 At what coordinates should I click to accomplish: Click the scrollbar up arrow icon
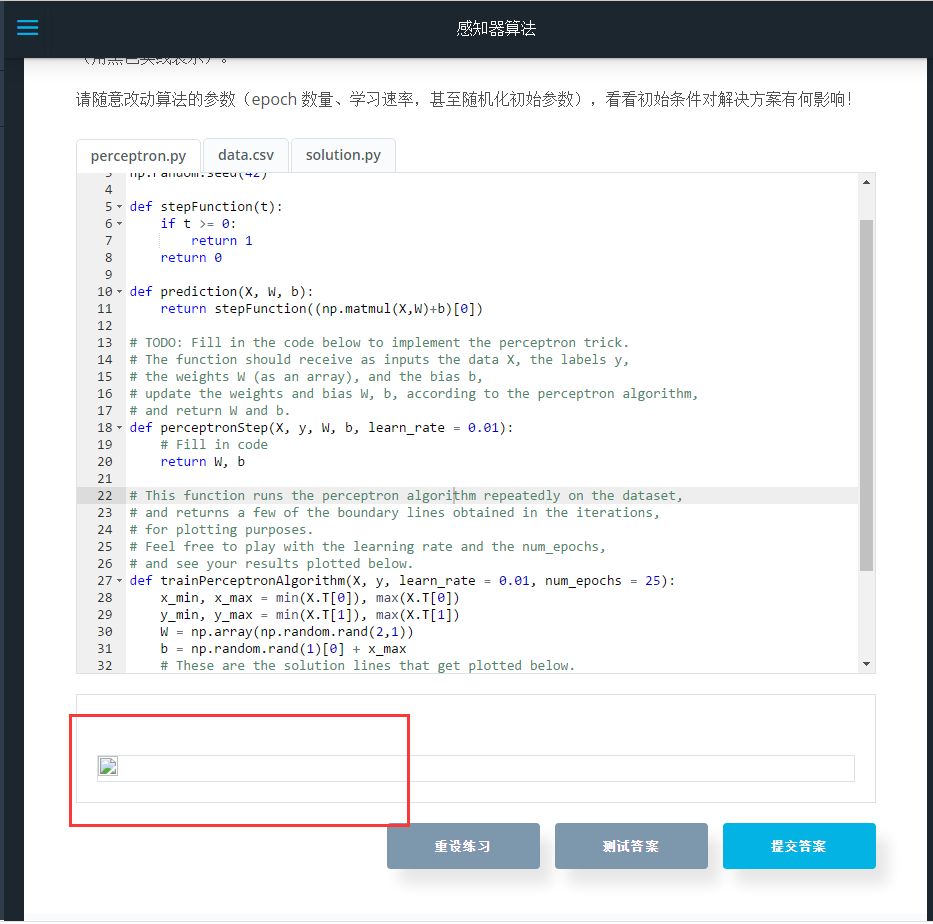click(x=865, y=180)
